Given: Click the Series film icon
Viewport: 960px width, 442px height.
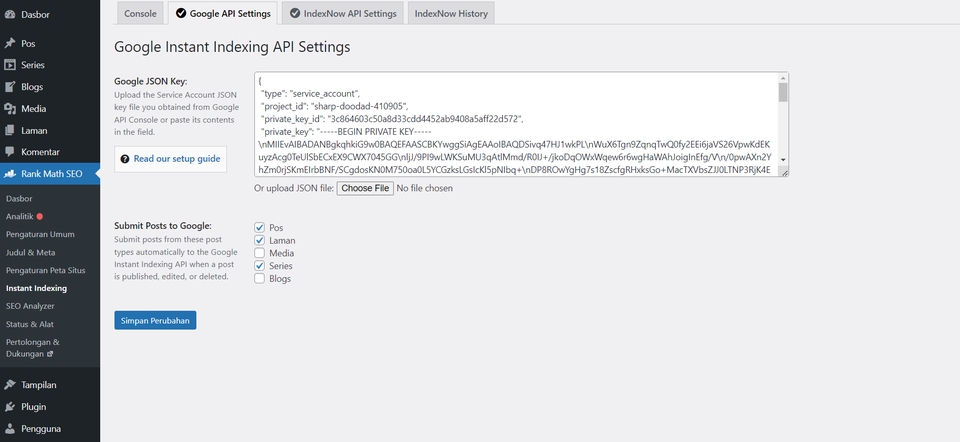Looking at the screenshot, I should click(9, 65).
